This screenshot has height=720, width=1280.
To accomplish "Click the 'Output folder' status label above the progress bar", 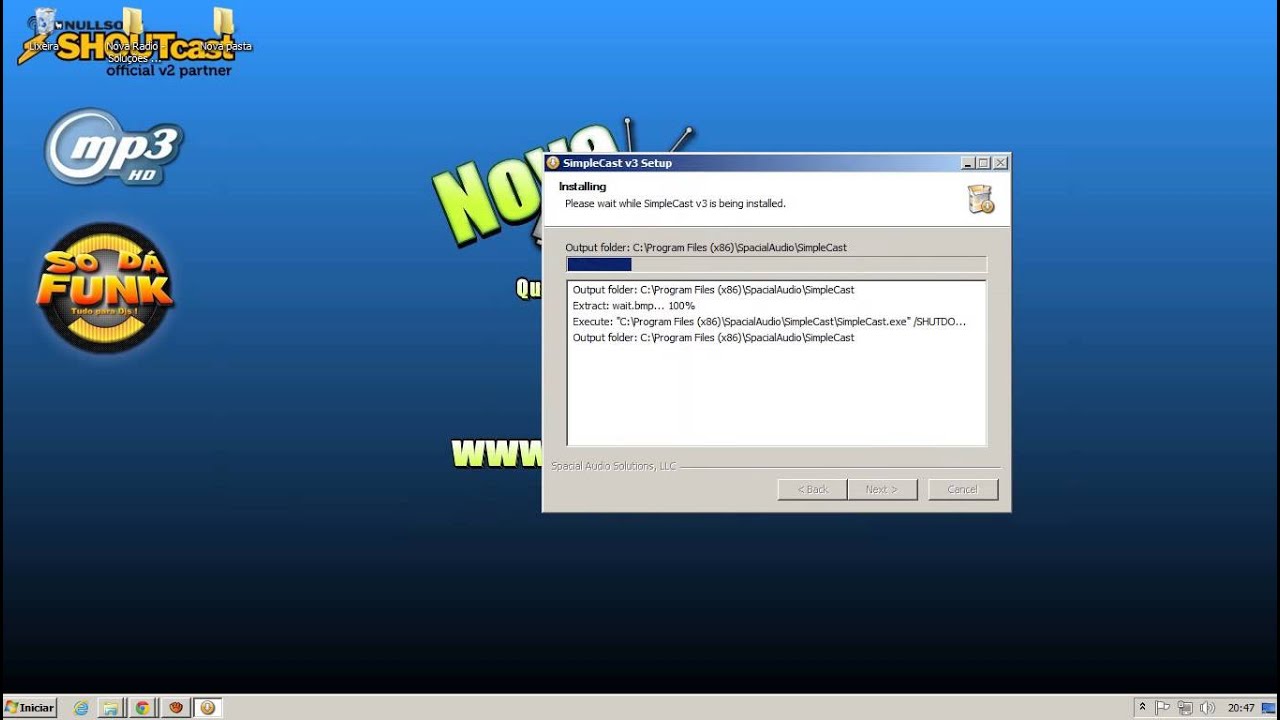I will click(706, 247).
